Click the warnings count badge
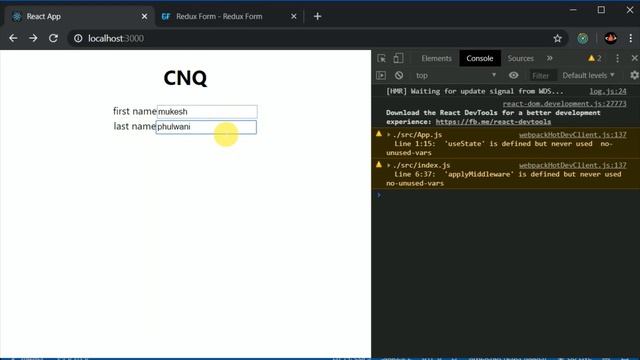Image resolution: width=640 pixels, height=360 pixels. coord(595,58)
